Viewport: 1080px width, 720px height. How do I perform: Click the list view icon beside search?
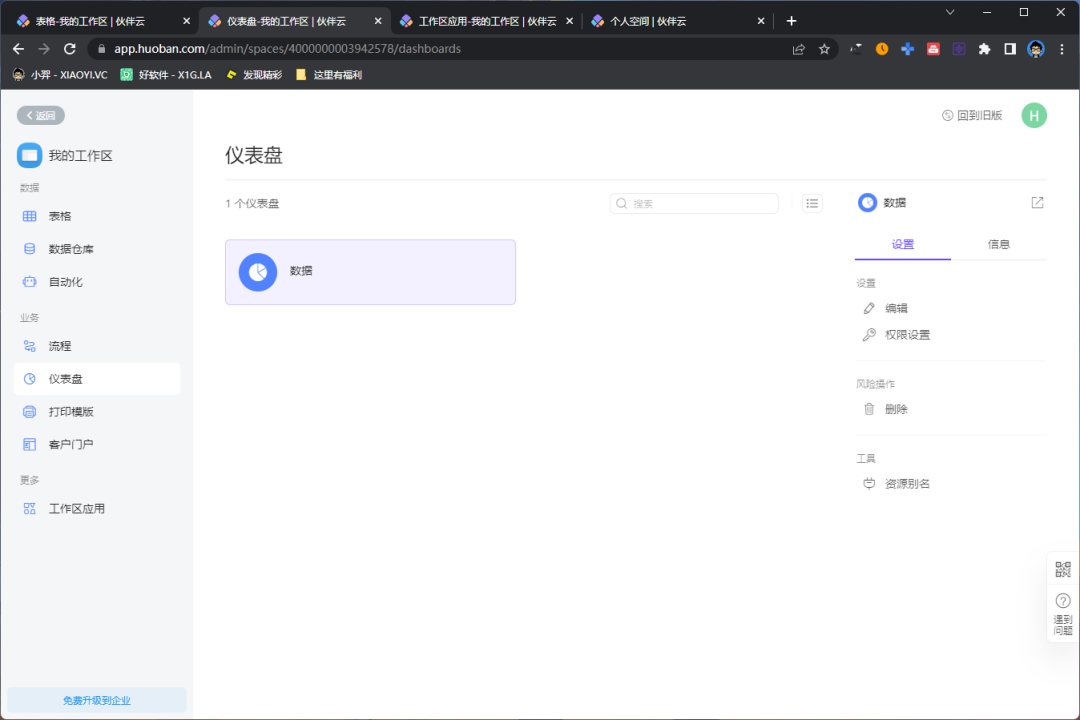tap(812, 203)
